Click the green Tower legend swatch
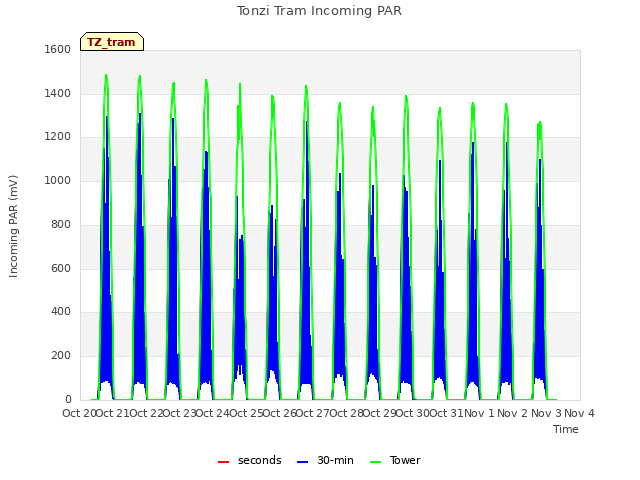The image size is (640, 480). 375,462
